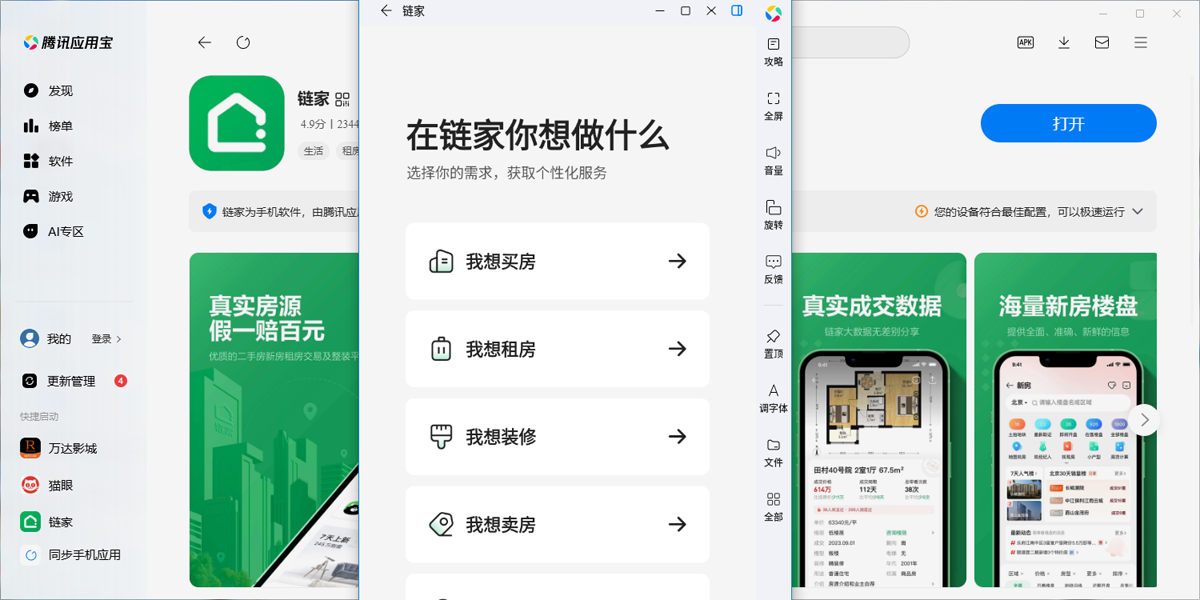This screenshot has width=1200, height=600.
Task: Open the mail messages icon in header
Action: click(1102, 42)
